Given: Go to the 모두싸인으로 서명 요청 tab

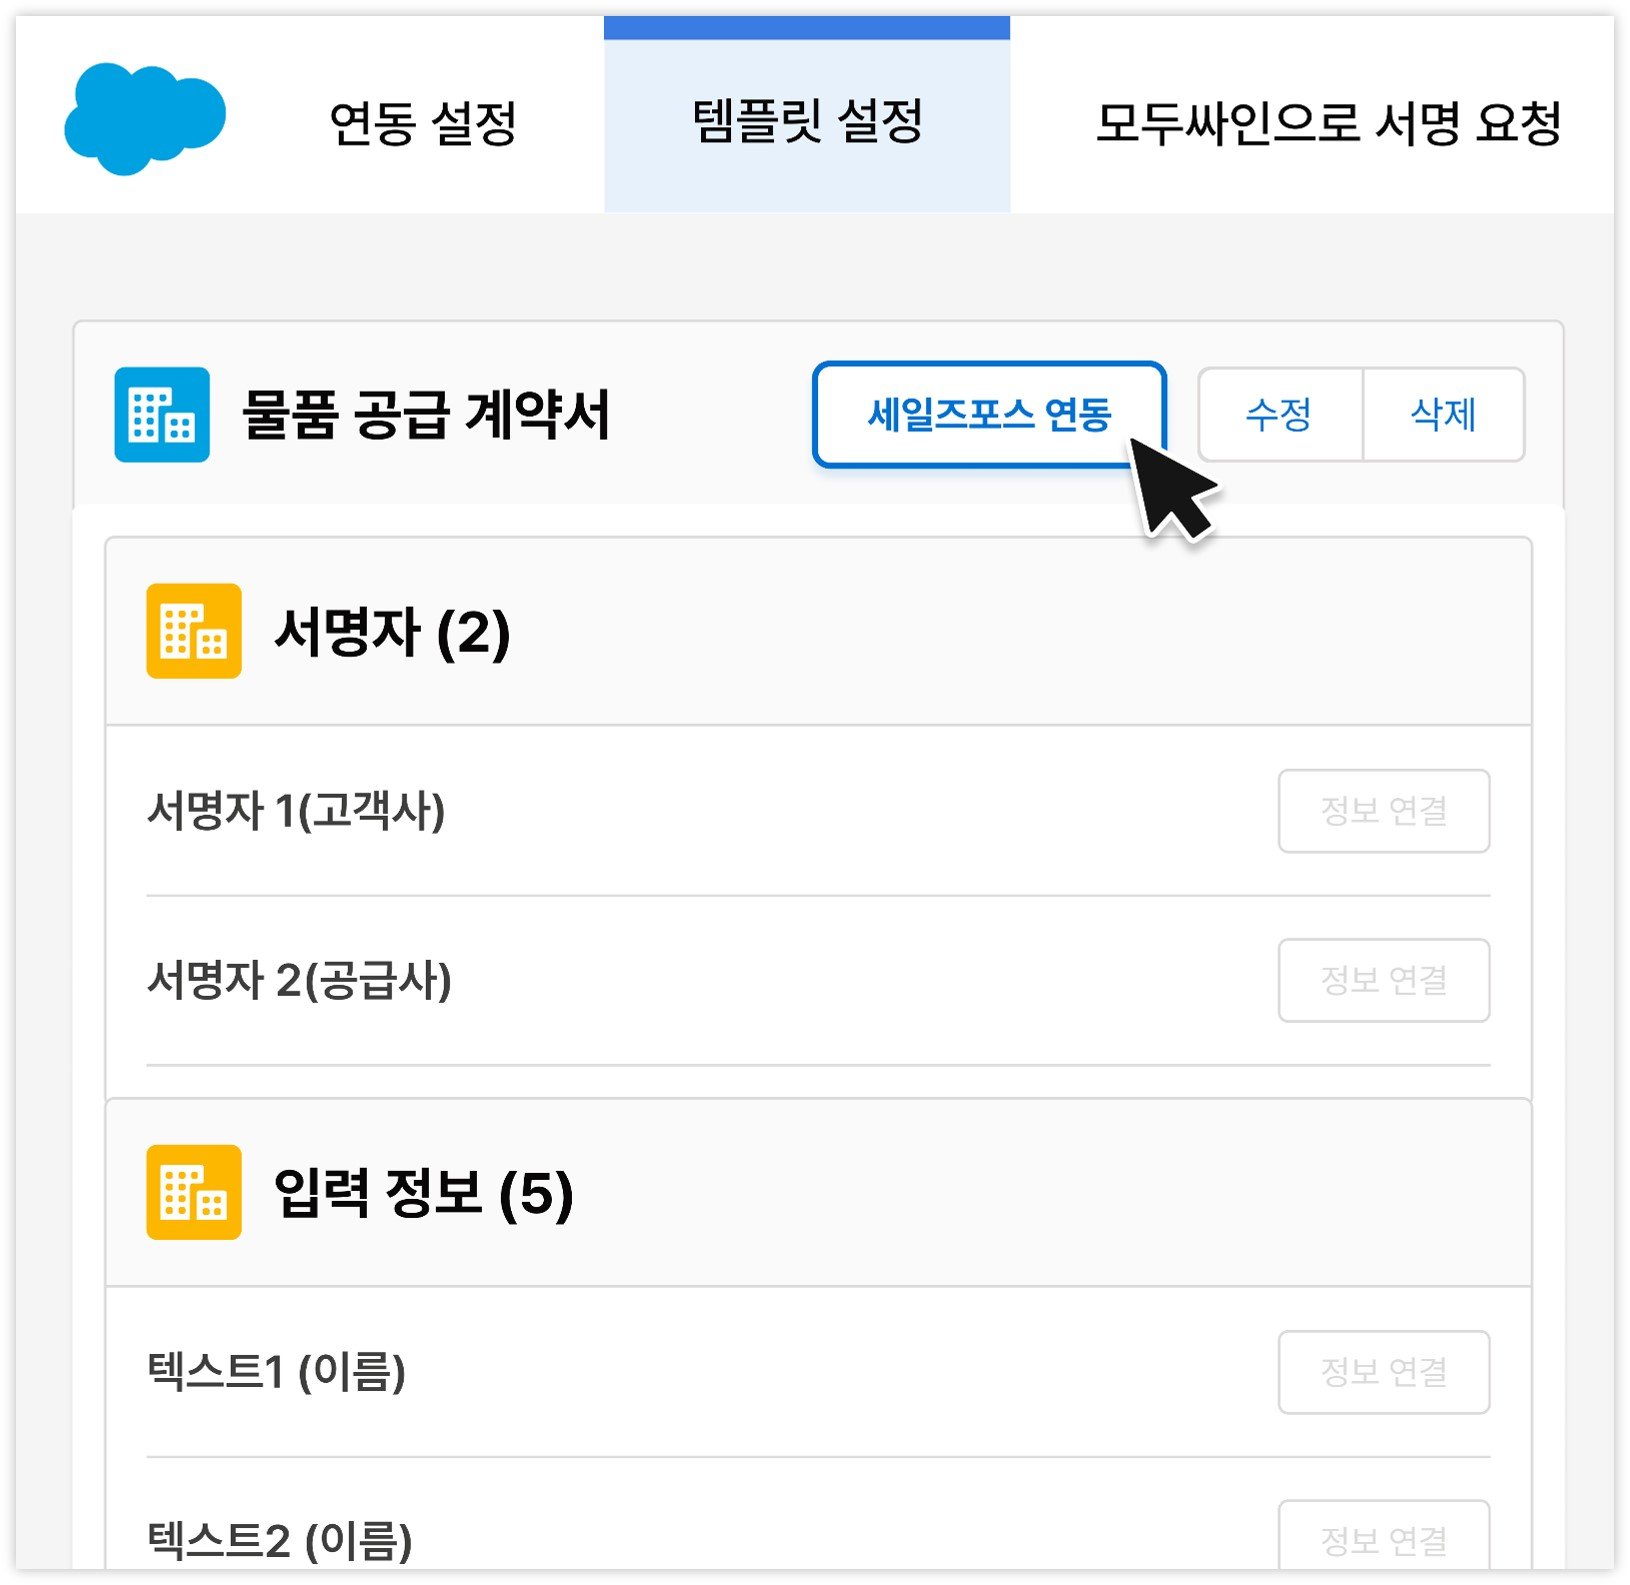Looking at the screenshot, I should (x=1328, y=123).
